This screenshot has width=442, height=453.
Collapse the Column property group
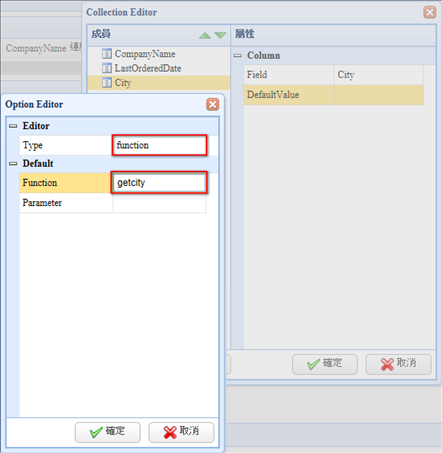tap(237, 56)
